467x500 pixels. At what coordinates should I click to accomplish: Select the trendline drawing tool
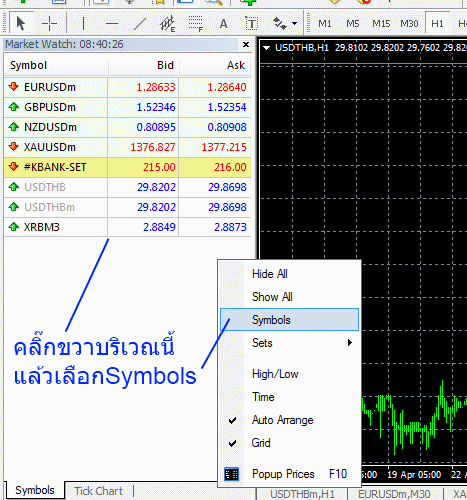point(140,24)
